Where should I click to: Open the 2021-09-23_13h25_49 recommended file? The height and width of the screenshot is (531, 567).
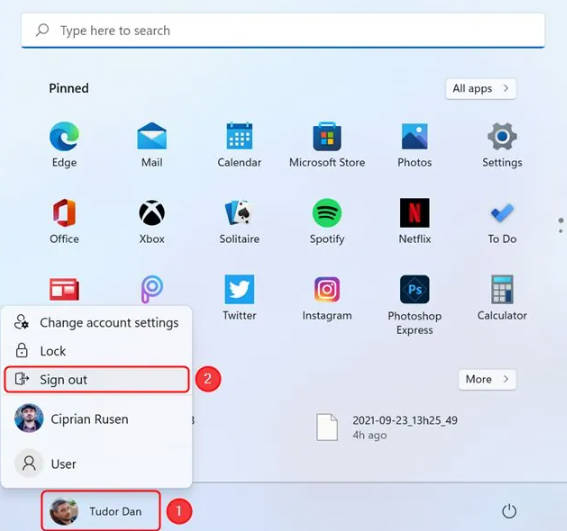(387, 427)
